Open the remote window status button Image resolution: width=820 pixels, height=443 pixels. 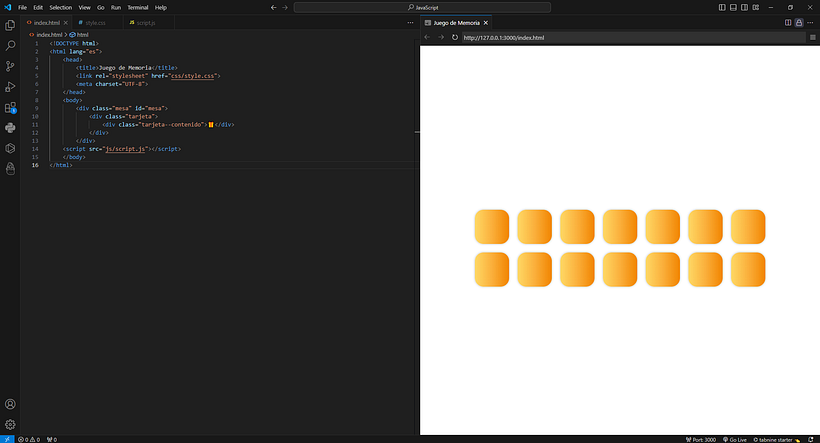[7, 439]
